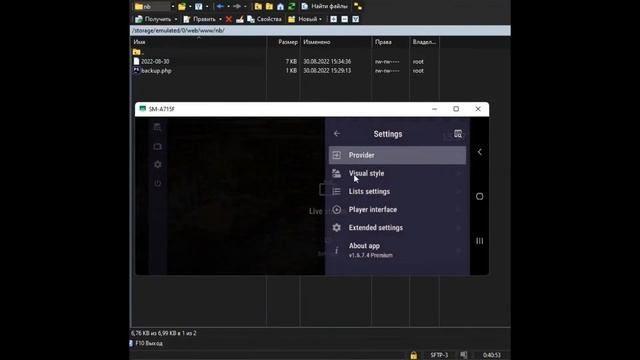
Task: Click the plus select files icon
Action: click(x=333, y=19)
